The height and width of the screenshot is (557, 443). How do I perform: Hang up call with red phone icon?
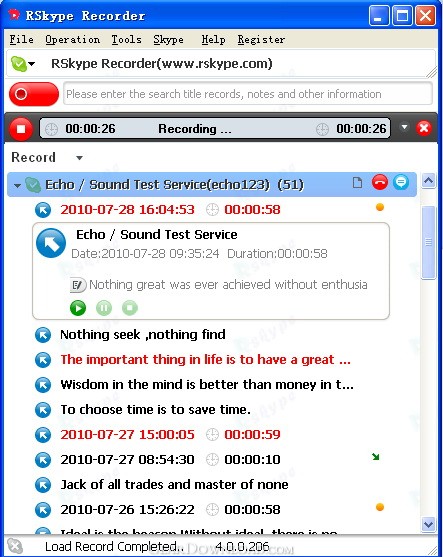click(x=380, y=183)
